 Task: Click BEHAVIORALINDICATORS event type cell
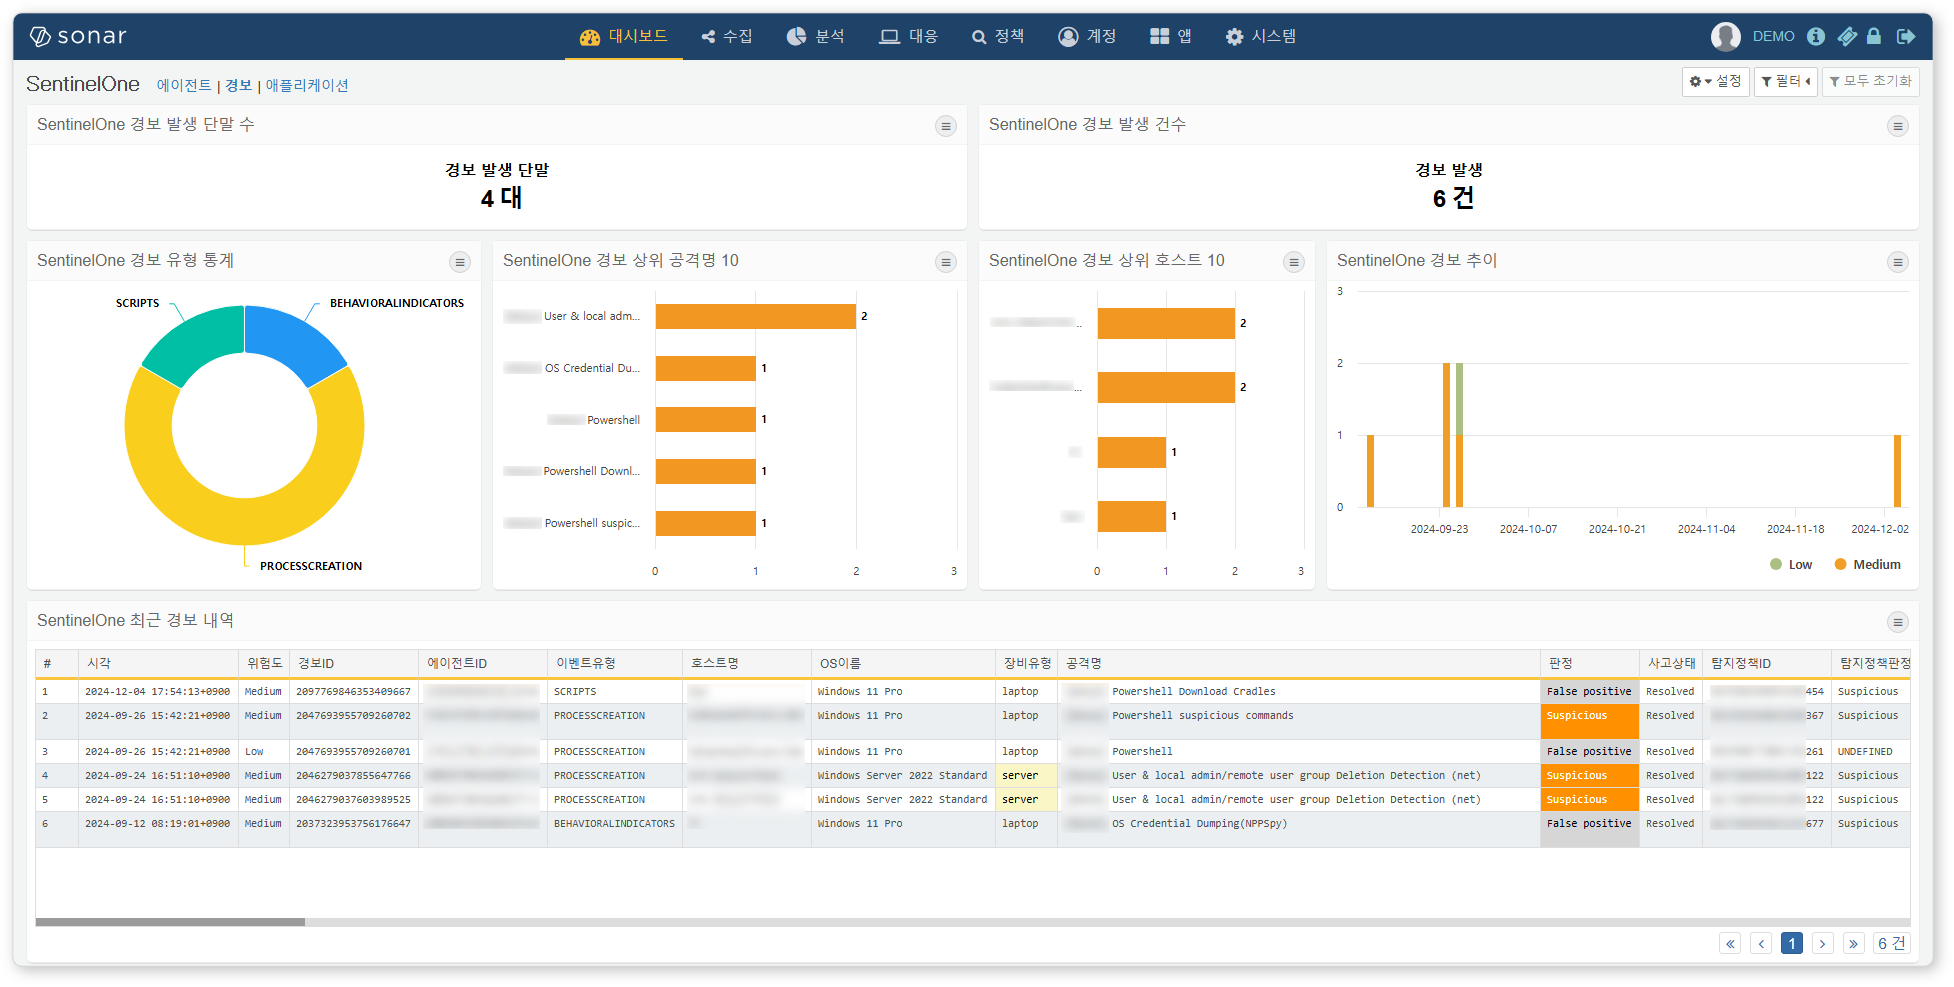614,824
